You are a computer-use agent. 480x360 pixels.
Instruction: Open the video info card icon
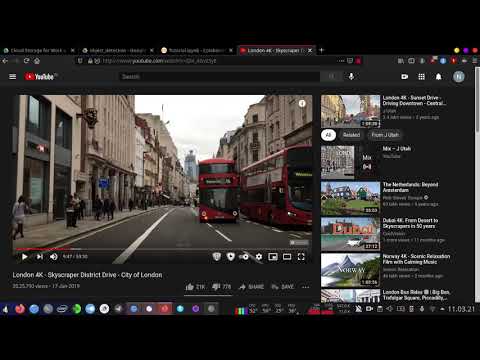point(302,103)
